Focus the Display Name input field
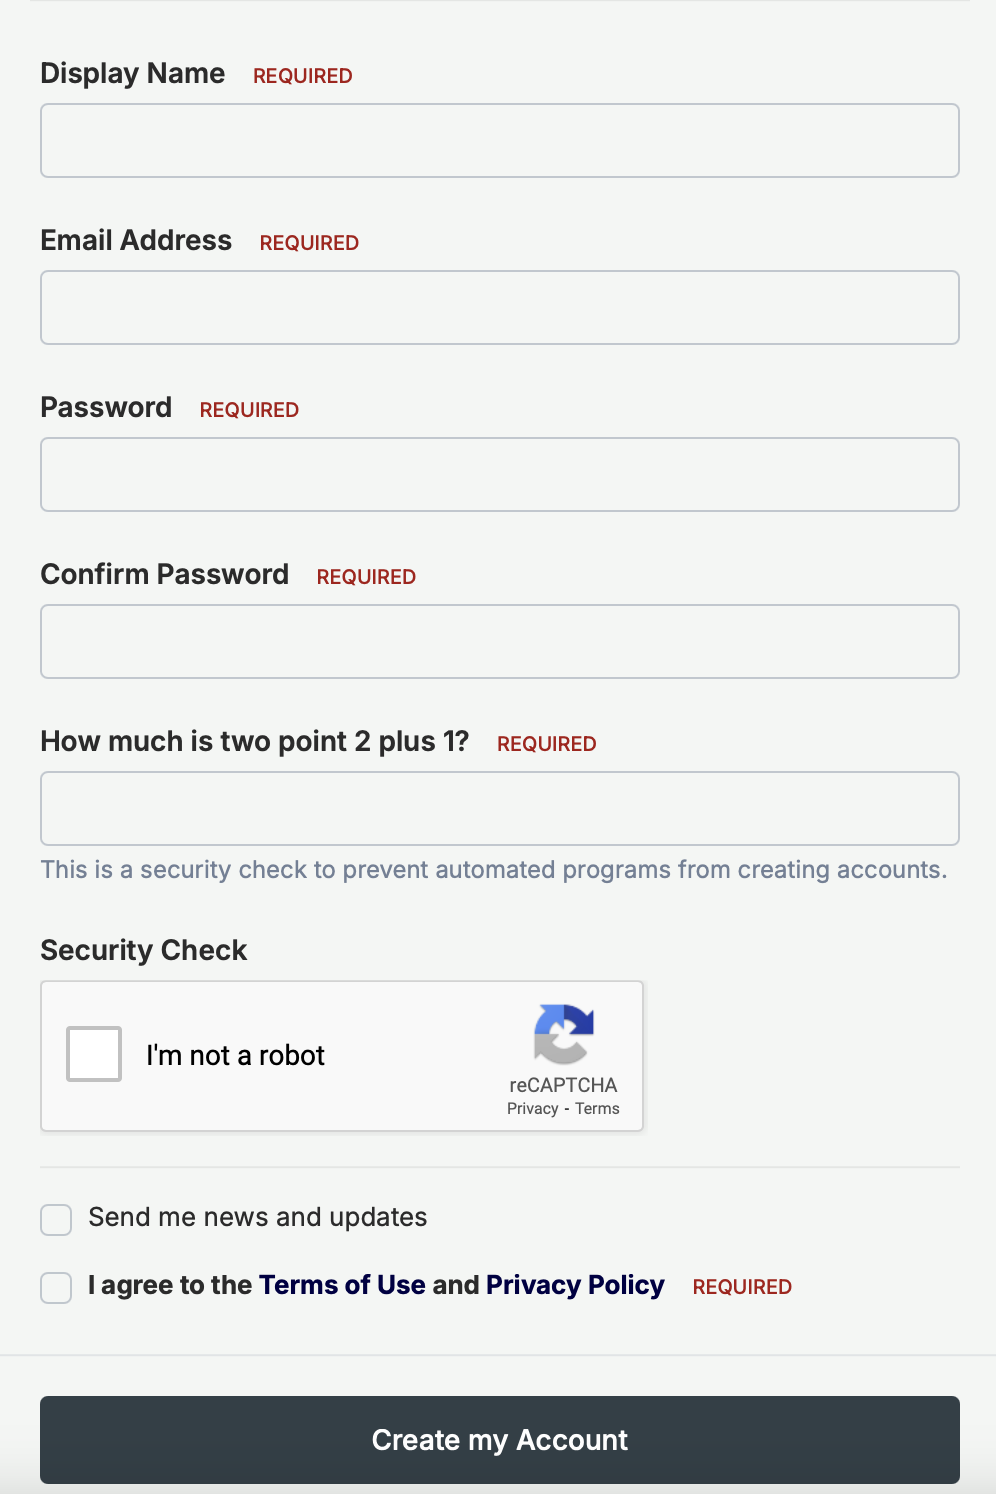 click(500, 141)
